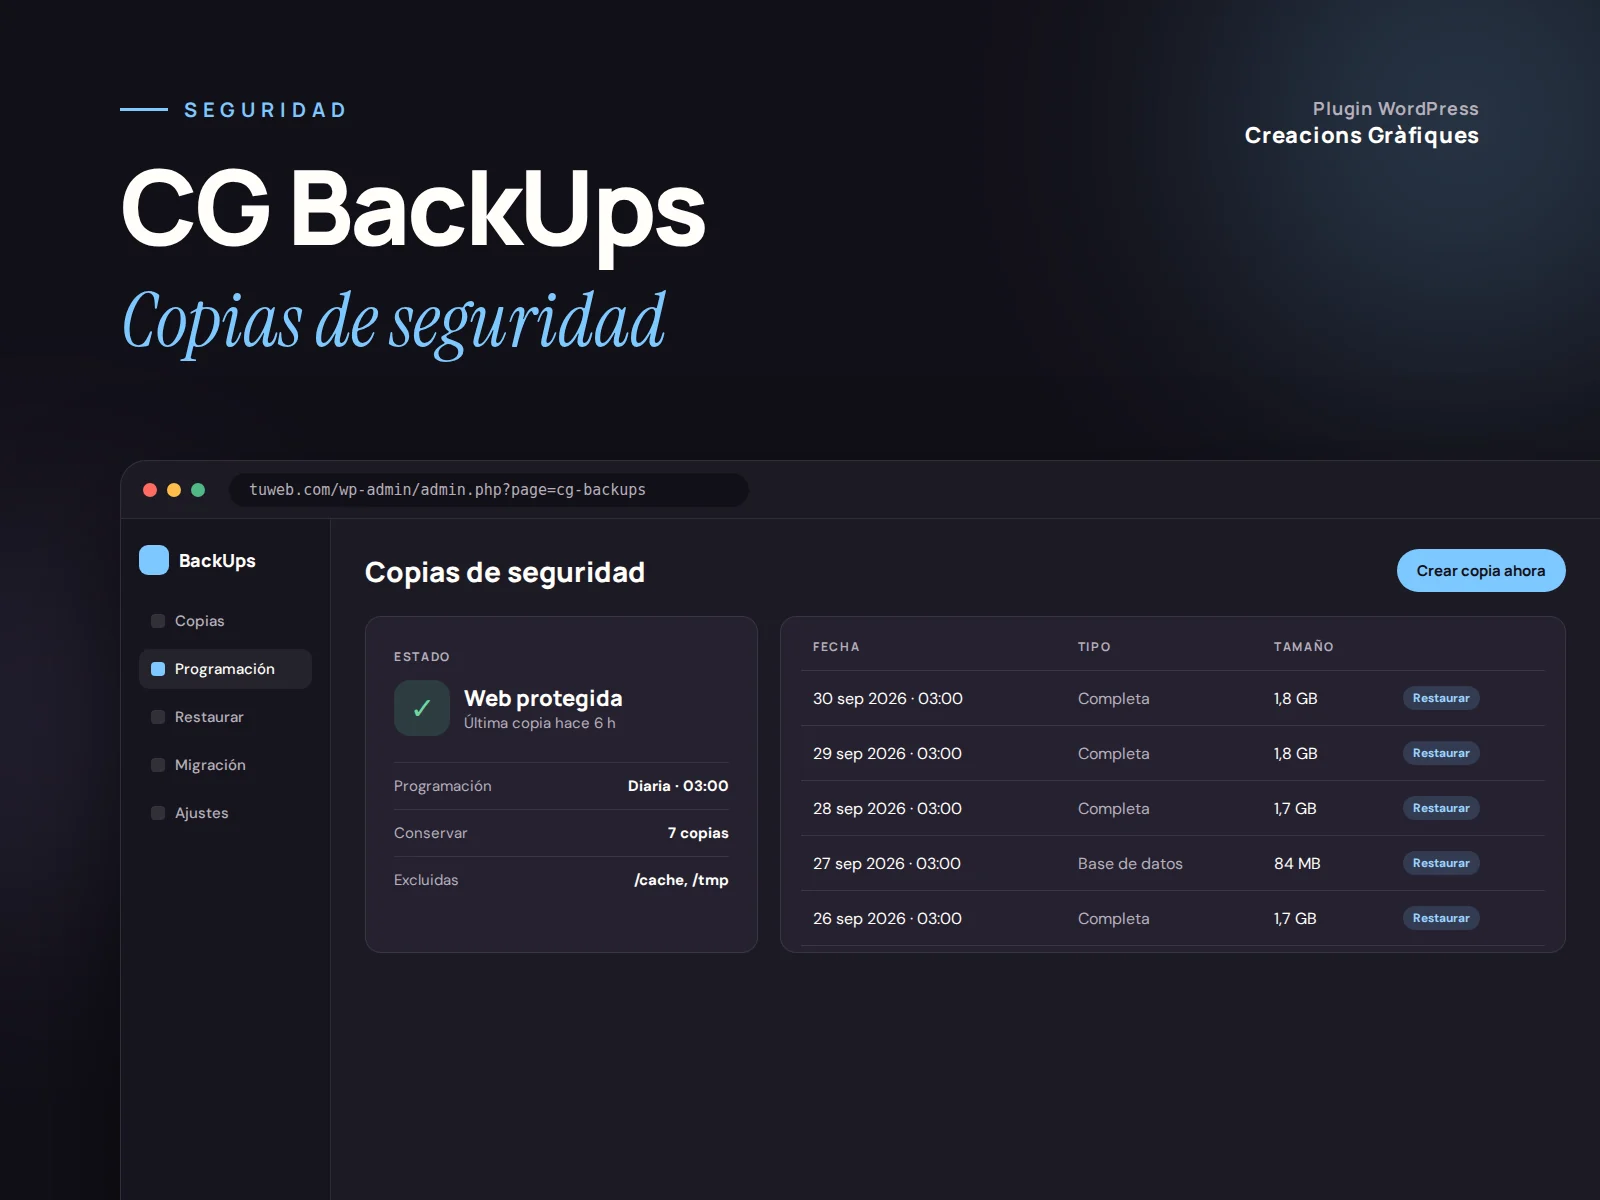
Task: Click the 'ESTADO' card label
Action: 422,657
